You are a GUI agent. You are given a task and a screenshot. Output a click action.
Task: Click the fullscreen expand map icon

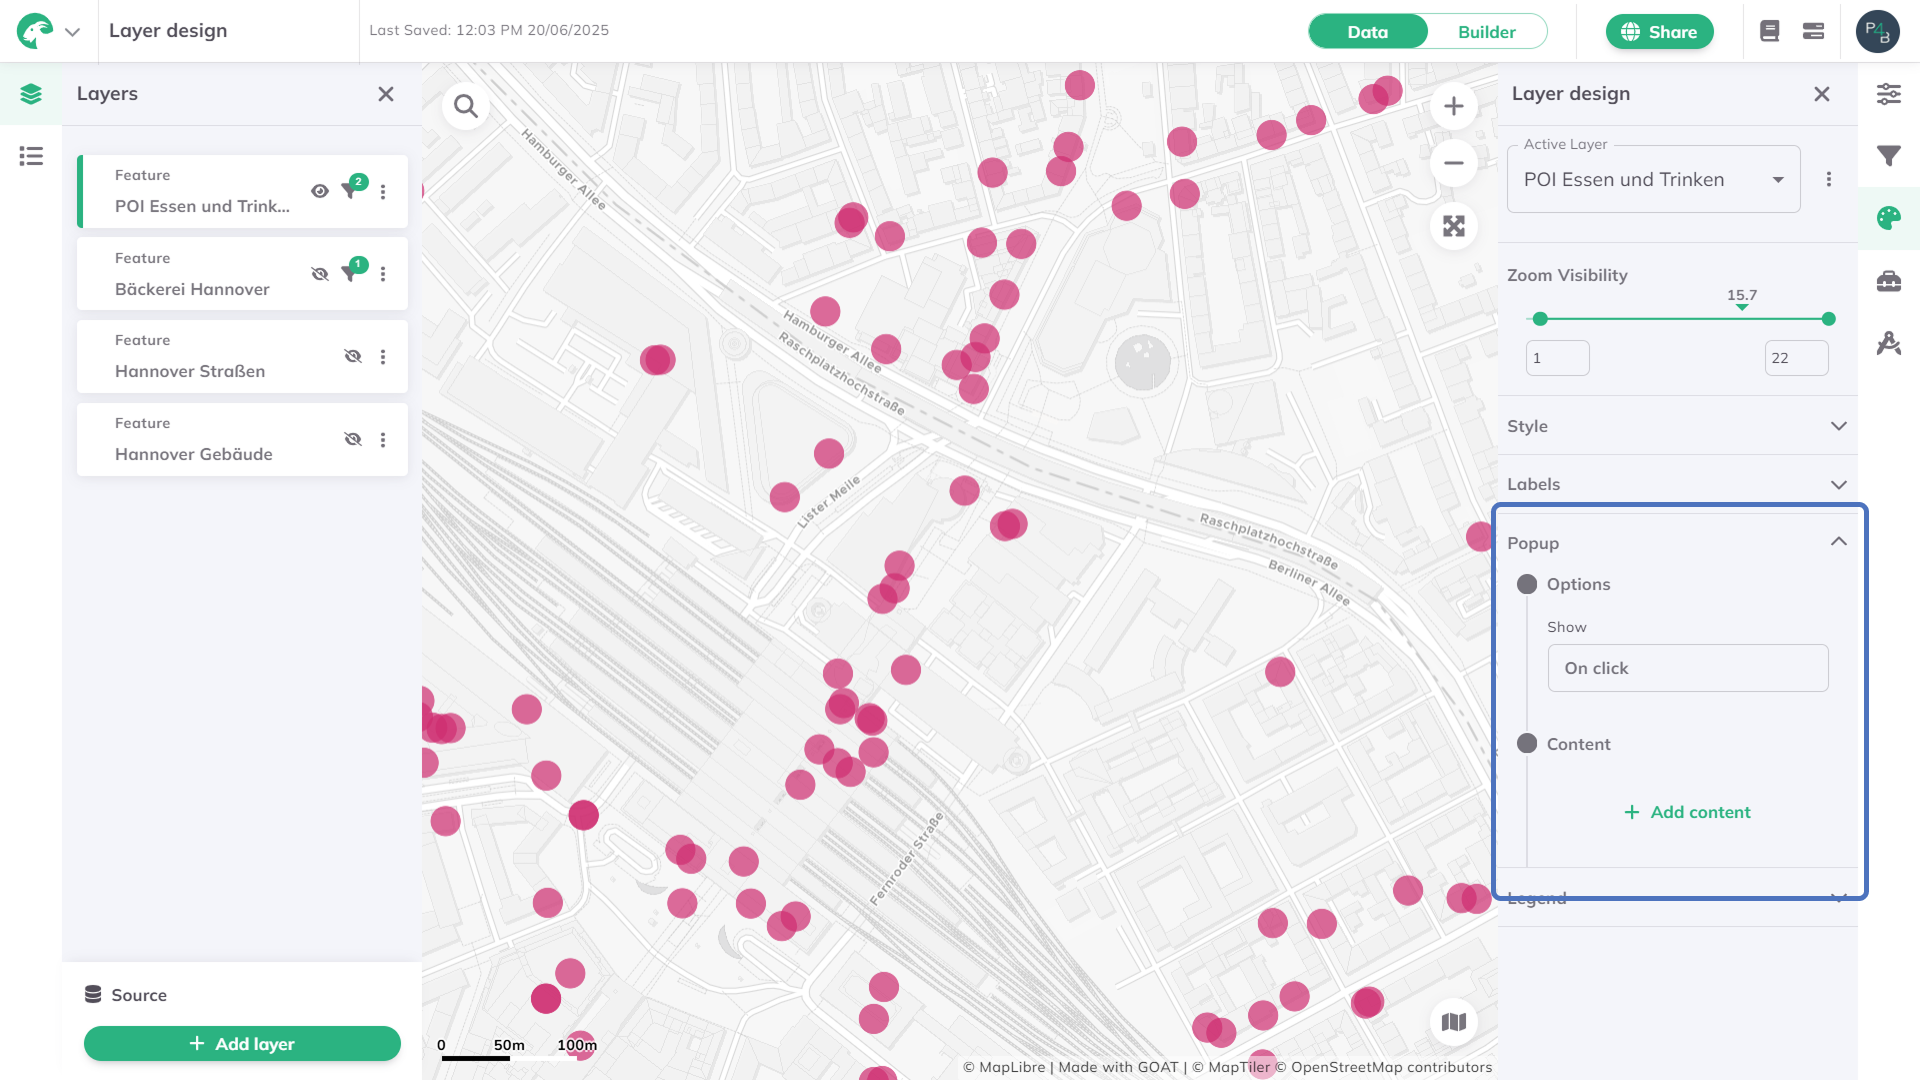(x=1453, y=226)
